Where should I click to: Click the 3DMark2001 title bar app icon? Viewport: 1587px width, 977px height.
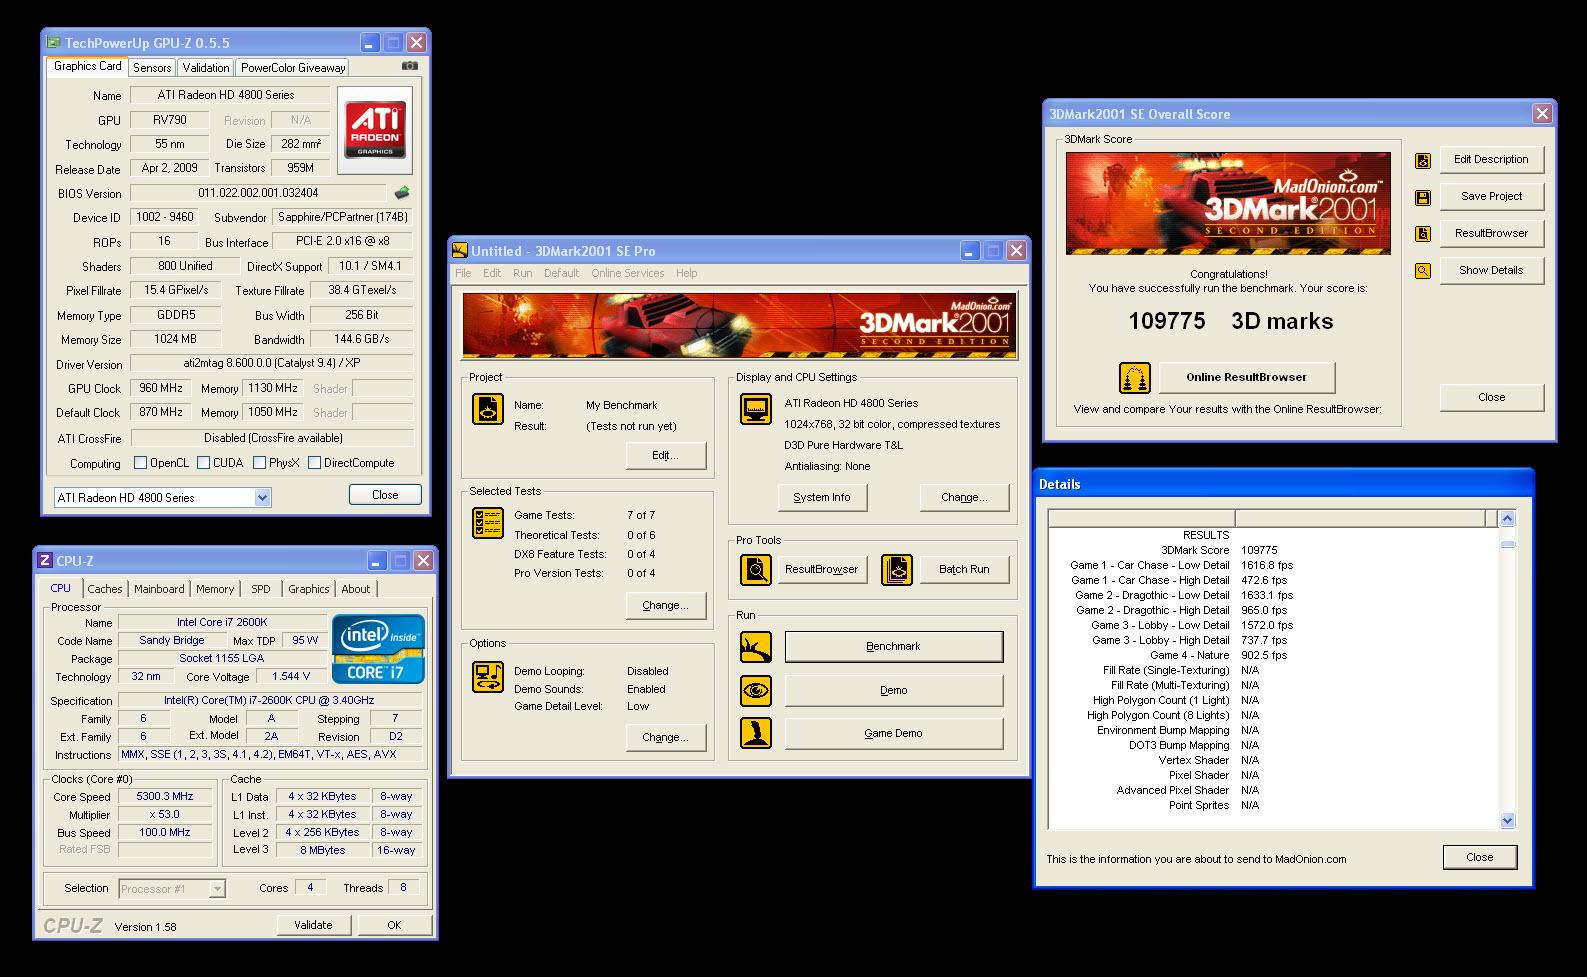(x=460, y=251)
